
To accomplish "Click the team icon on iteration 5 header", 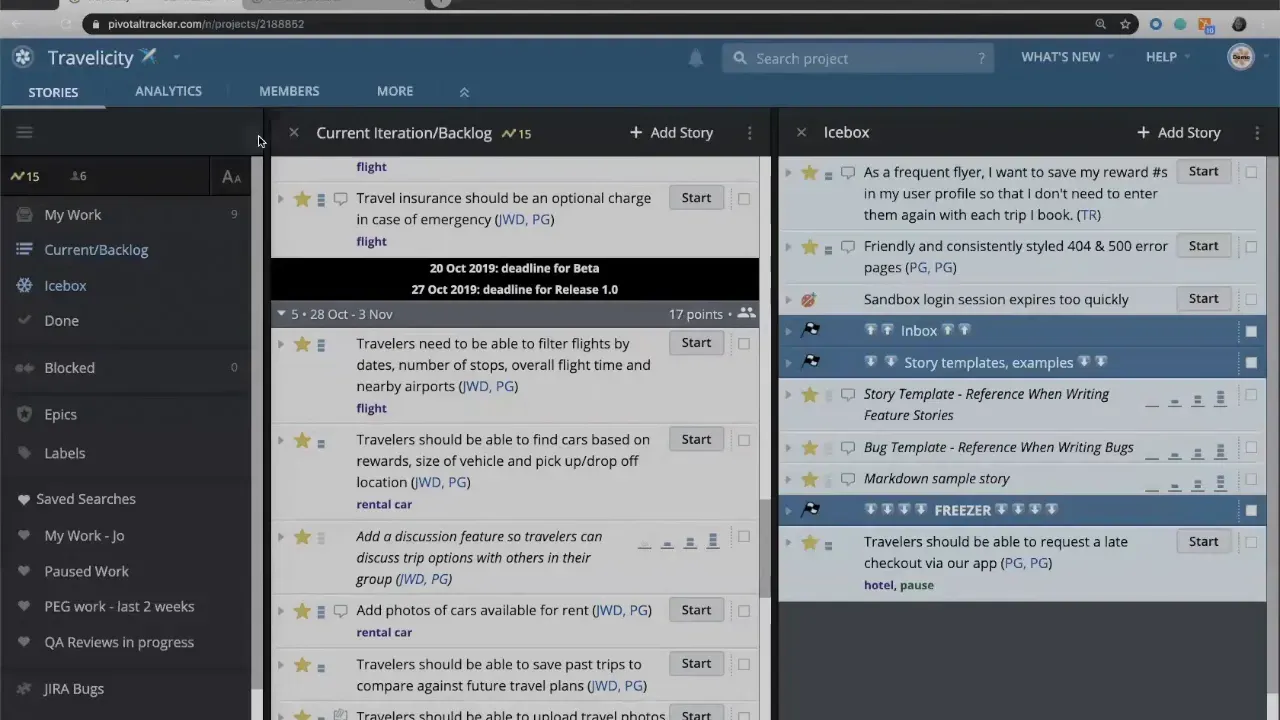I will point(746,314).
